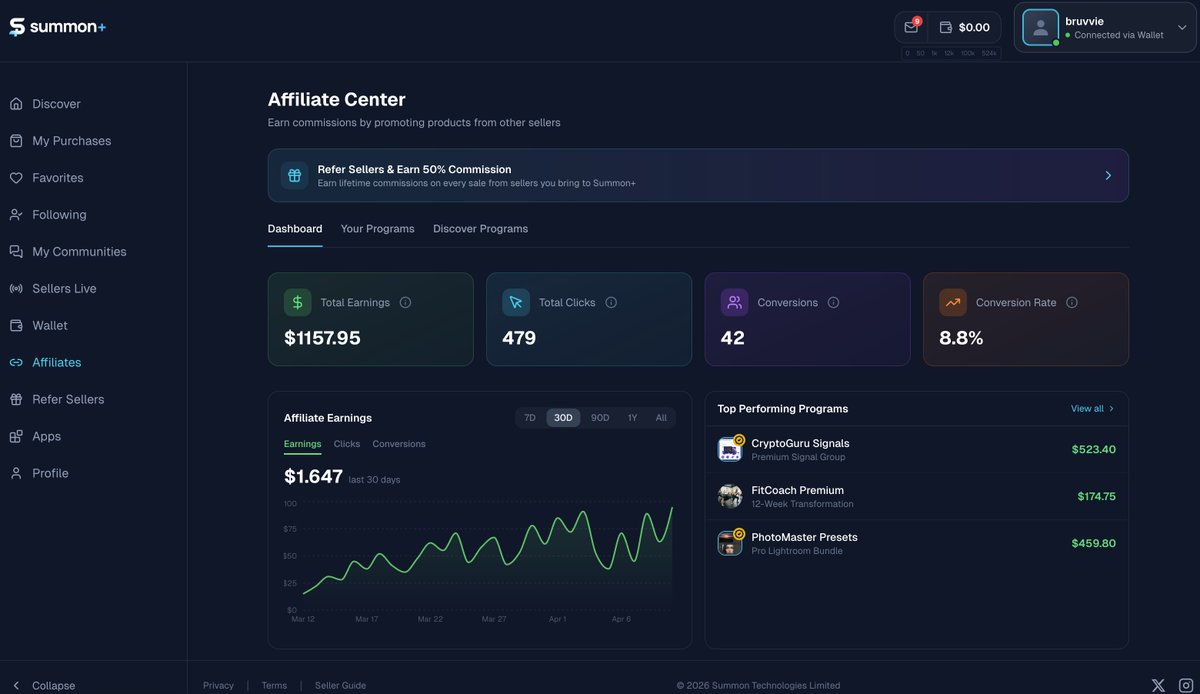
Task: Collapse the sidebar
Action: [x=42, y=686]
